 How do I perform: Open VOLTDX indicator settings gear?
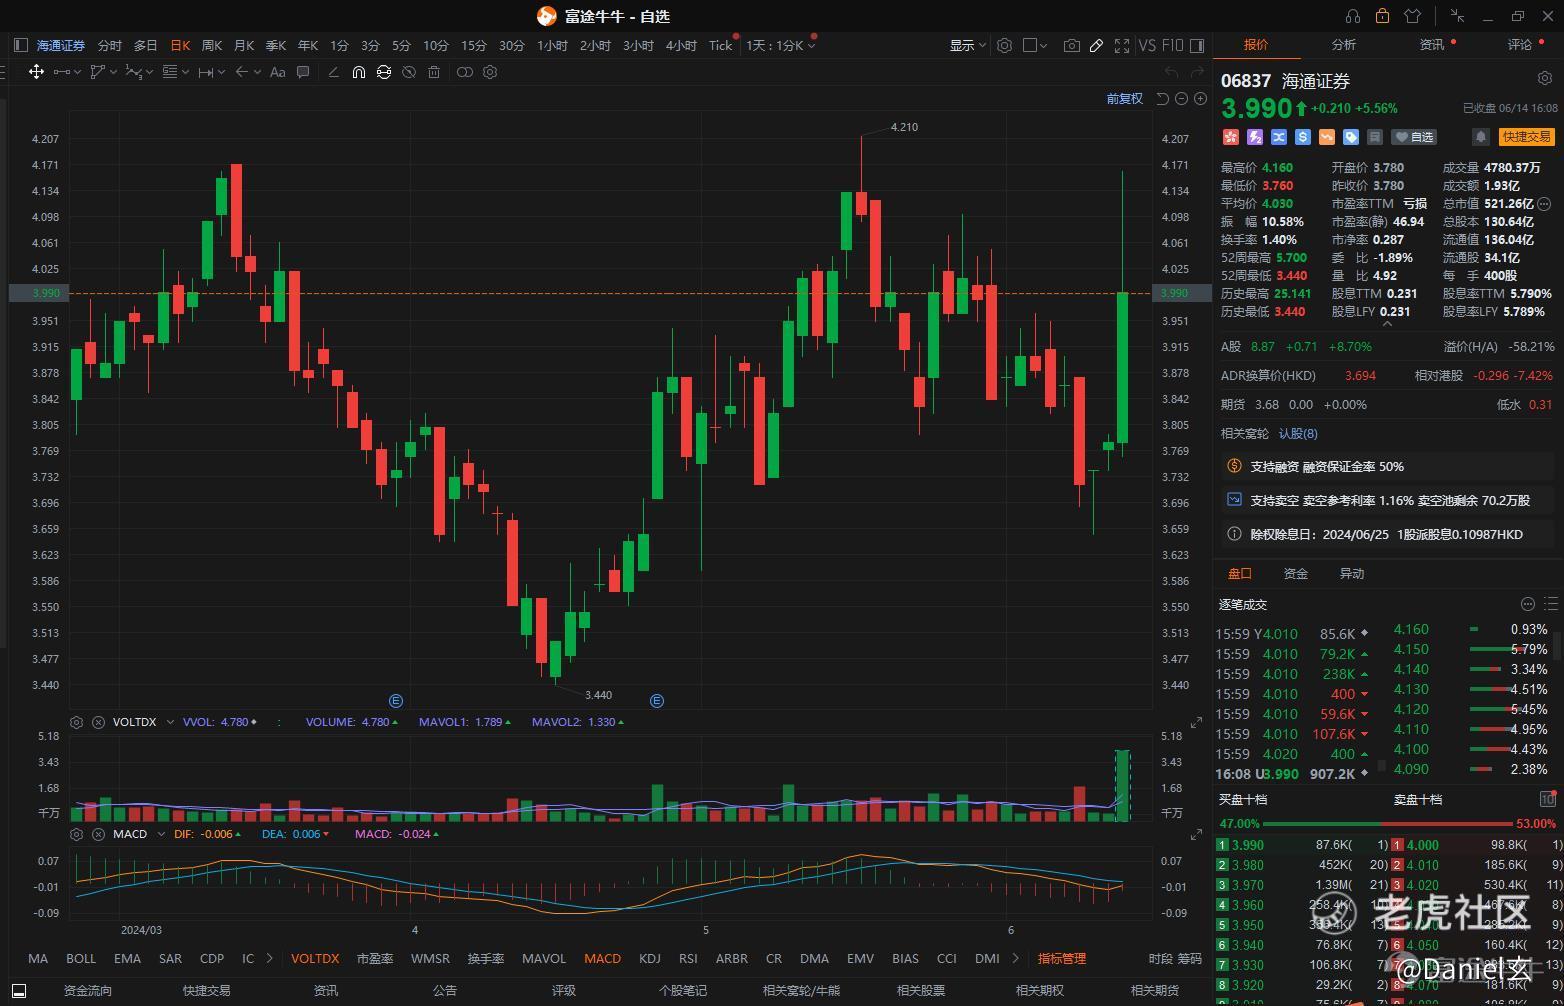click(76, 722)
